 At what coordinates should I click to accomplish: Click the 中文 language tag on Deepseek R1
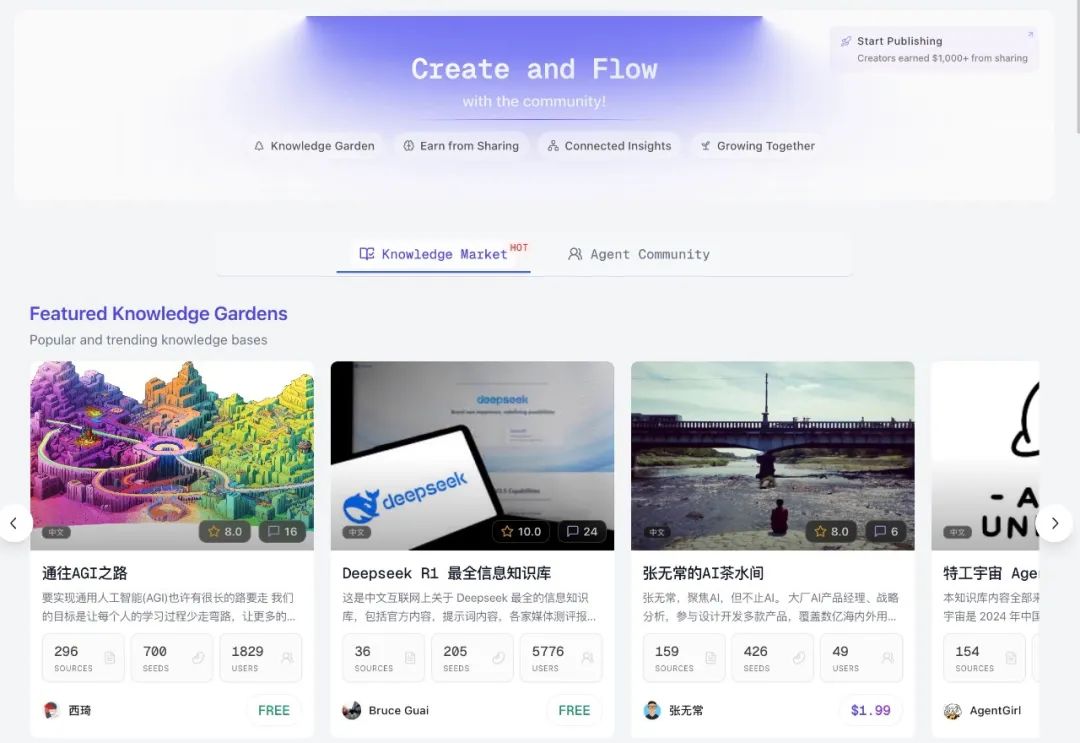coord(357,532)
